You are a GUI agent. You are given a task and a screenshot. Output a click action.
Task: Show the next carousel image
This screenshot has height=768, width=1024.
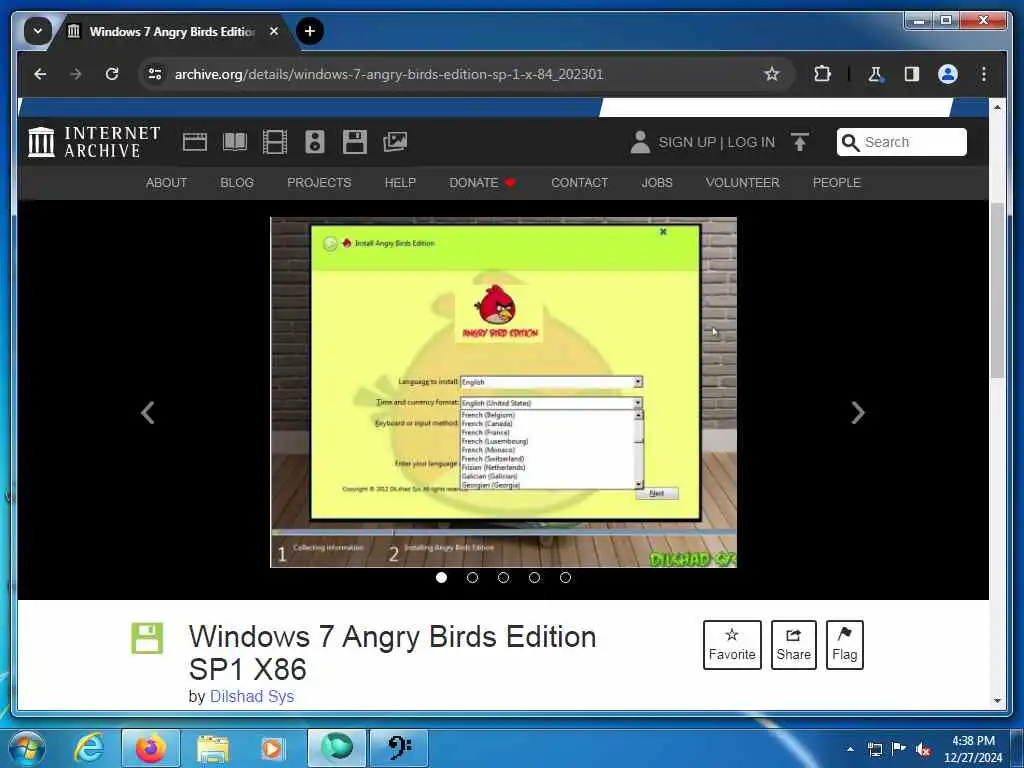click(x=858, y=413)
